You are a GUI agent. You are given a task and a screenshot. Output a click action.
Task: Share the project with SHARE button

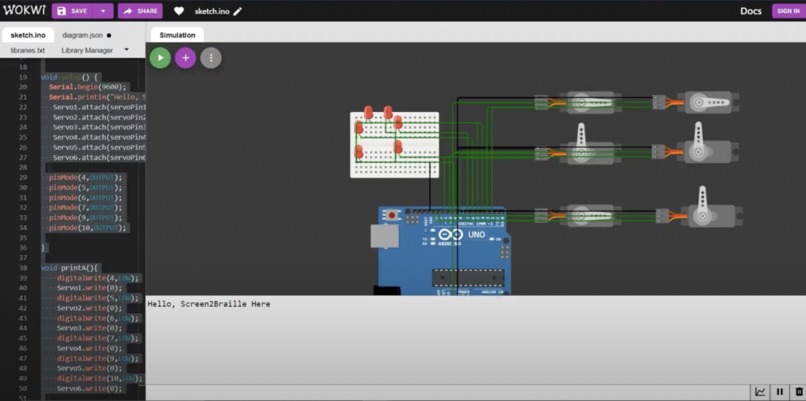pyautogui.click(x=140, y=11)
